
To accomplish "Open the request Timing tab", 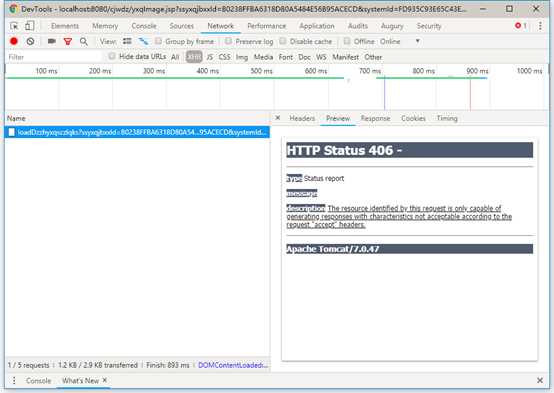I will tap(447, 118).
